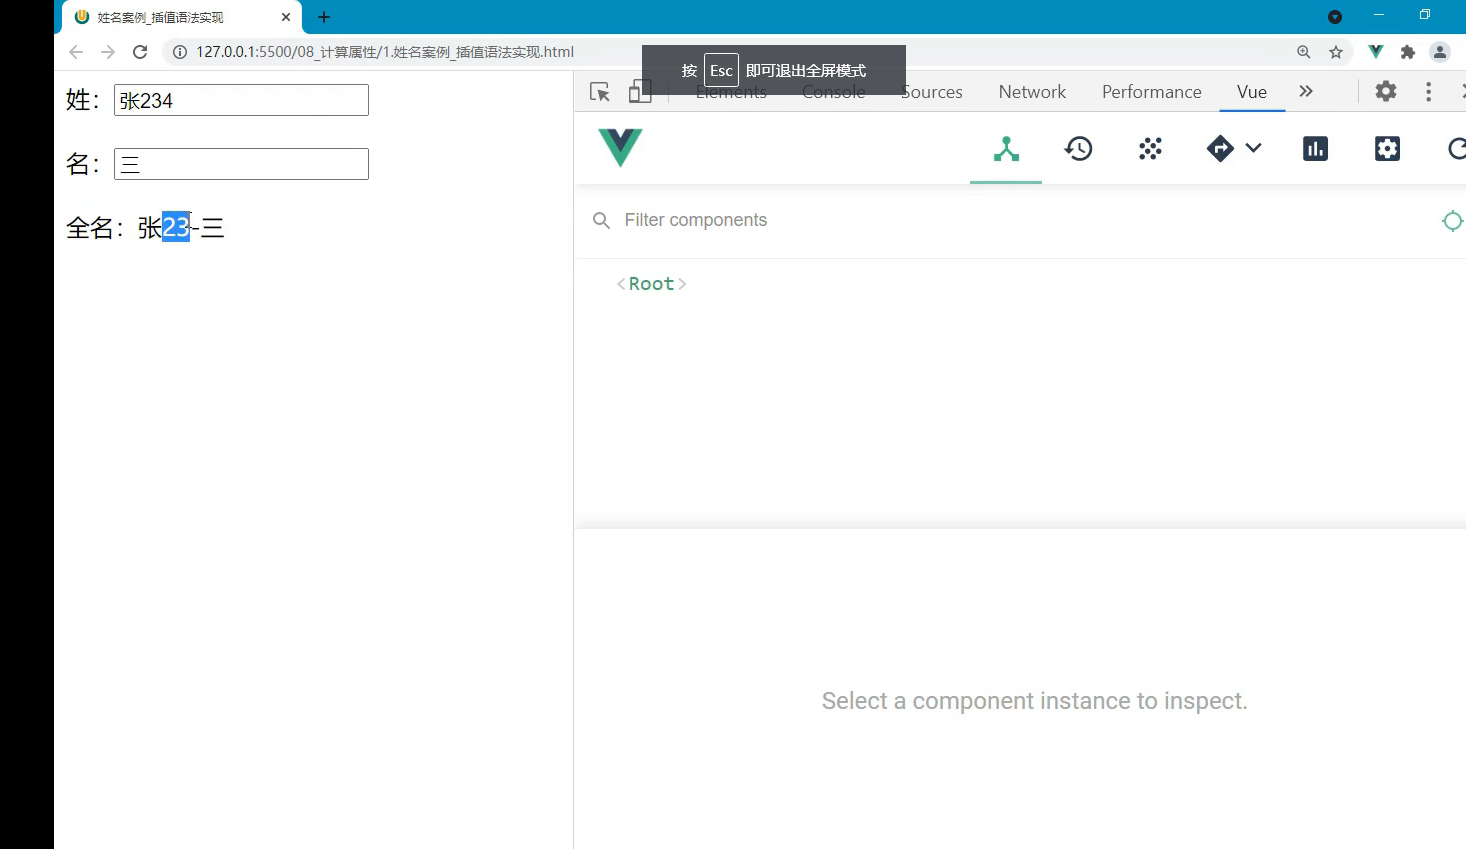Viewport: 1466px width, 849px height.
Task: Open the Vue devtools settings tab
Action: [1387, 149]
